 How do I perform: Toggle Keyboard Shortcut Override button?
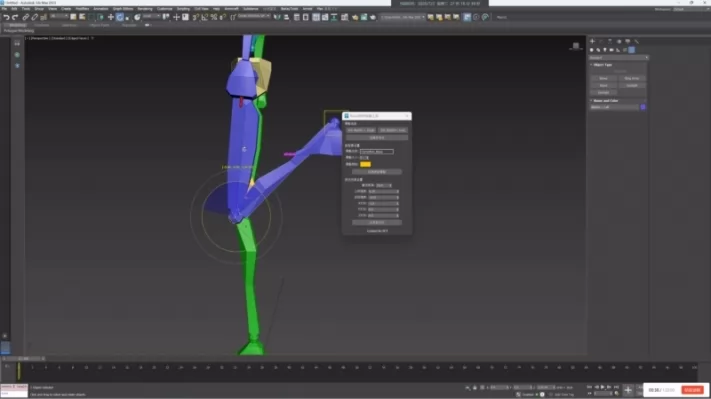(185, 17)
